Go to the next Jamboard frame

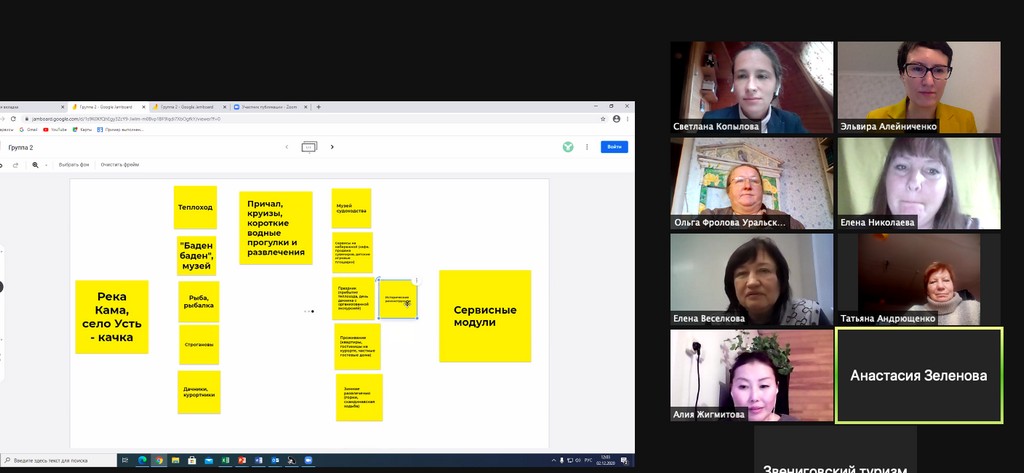pyautogui.click(x=332, y=147)
